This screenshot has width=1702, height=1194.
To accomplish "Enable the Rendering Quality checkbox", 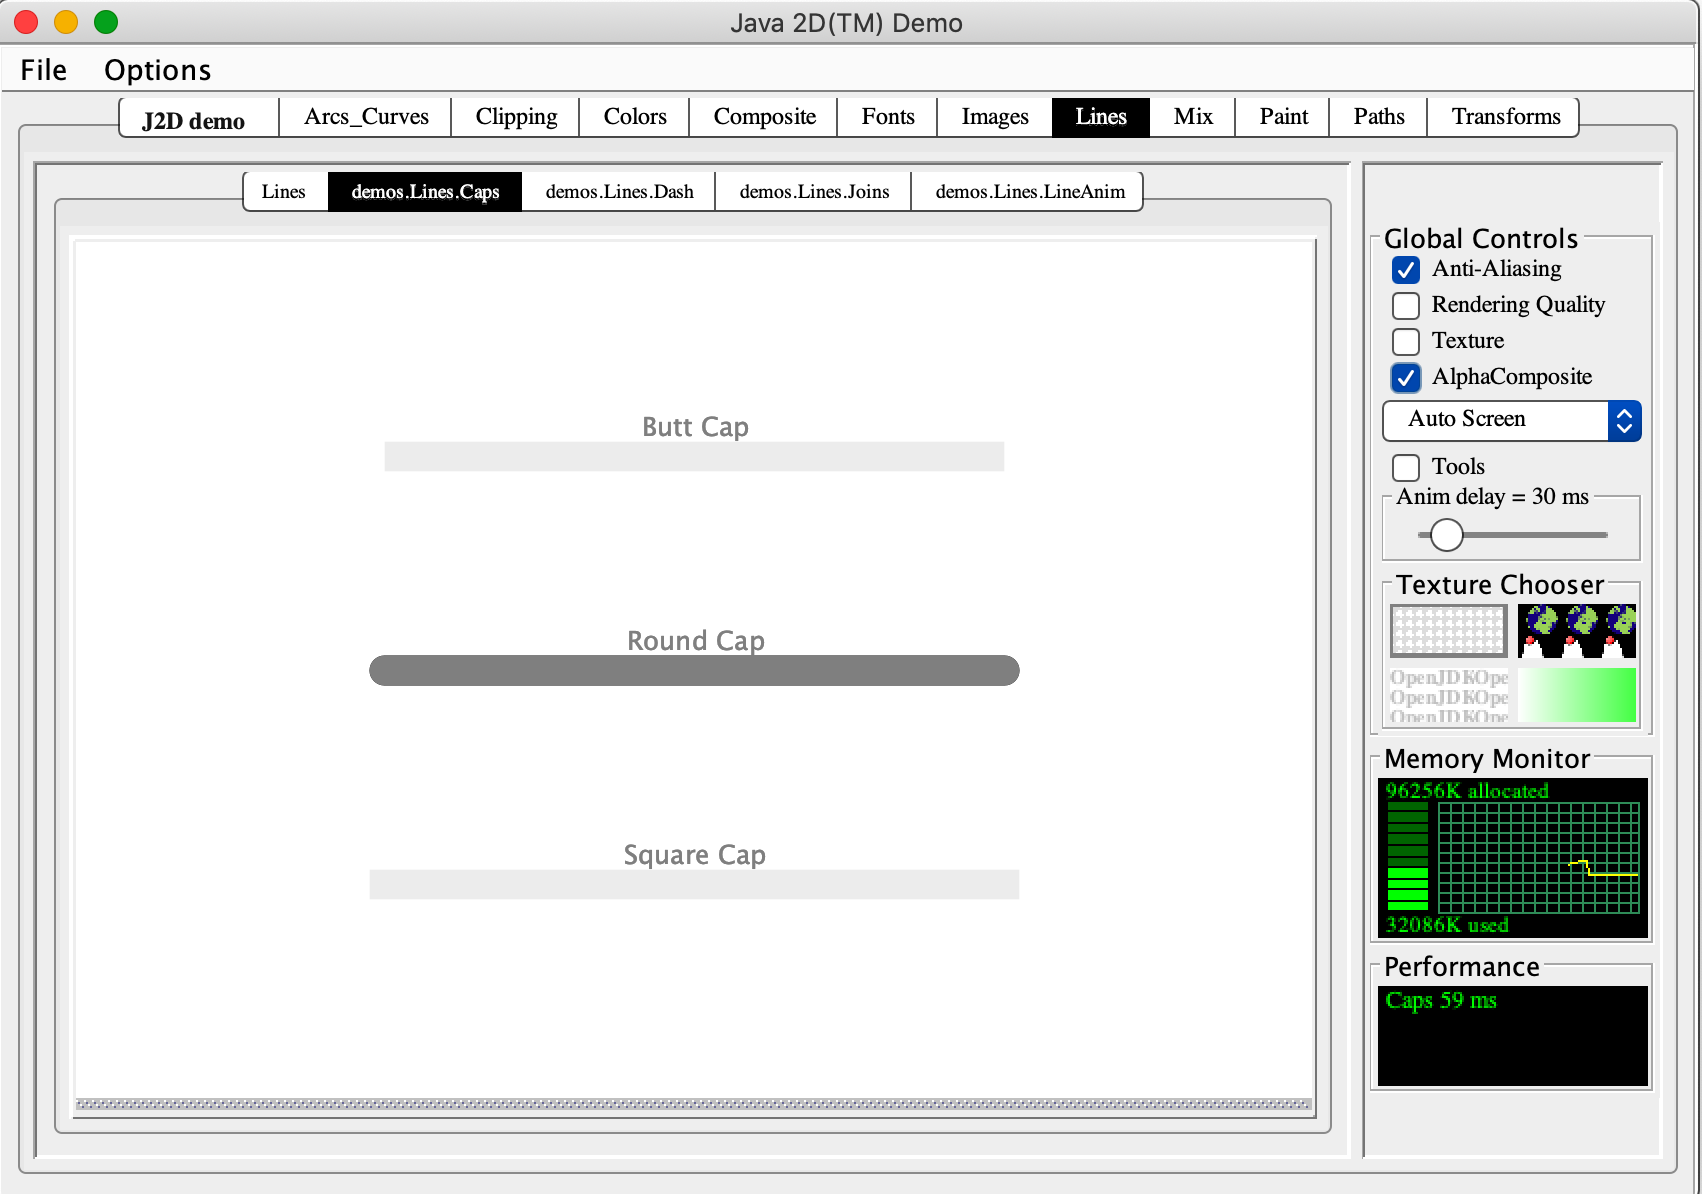I will pos(1406,306).
